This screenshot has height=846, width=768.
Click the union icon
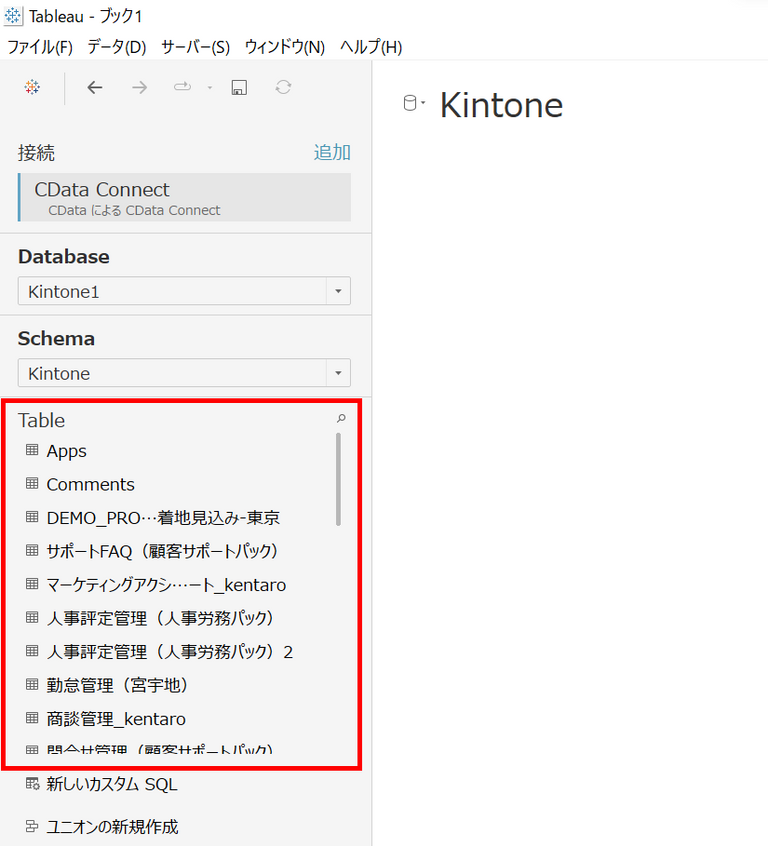coord(32,826)
